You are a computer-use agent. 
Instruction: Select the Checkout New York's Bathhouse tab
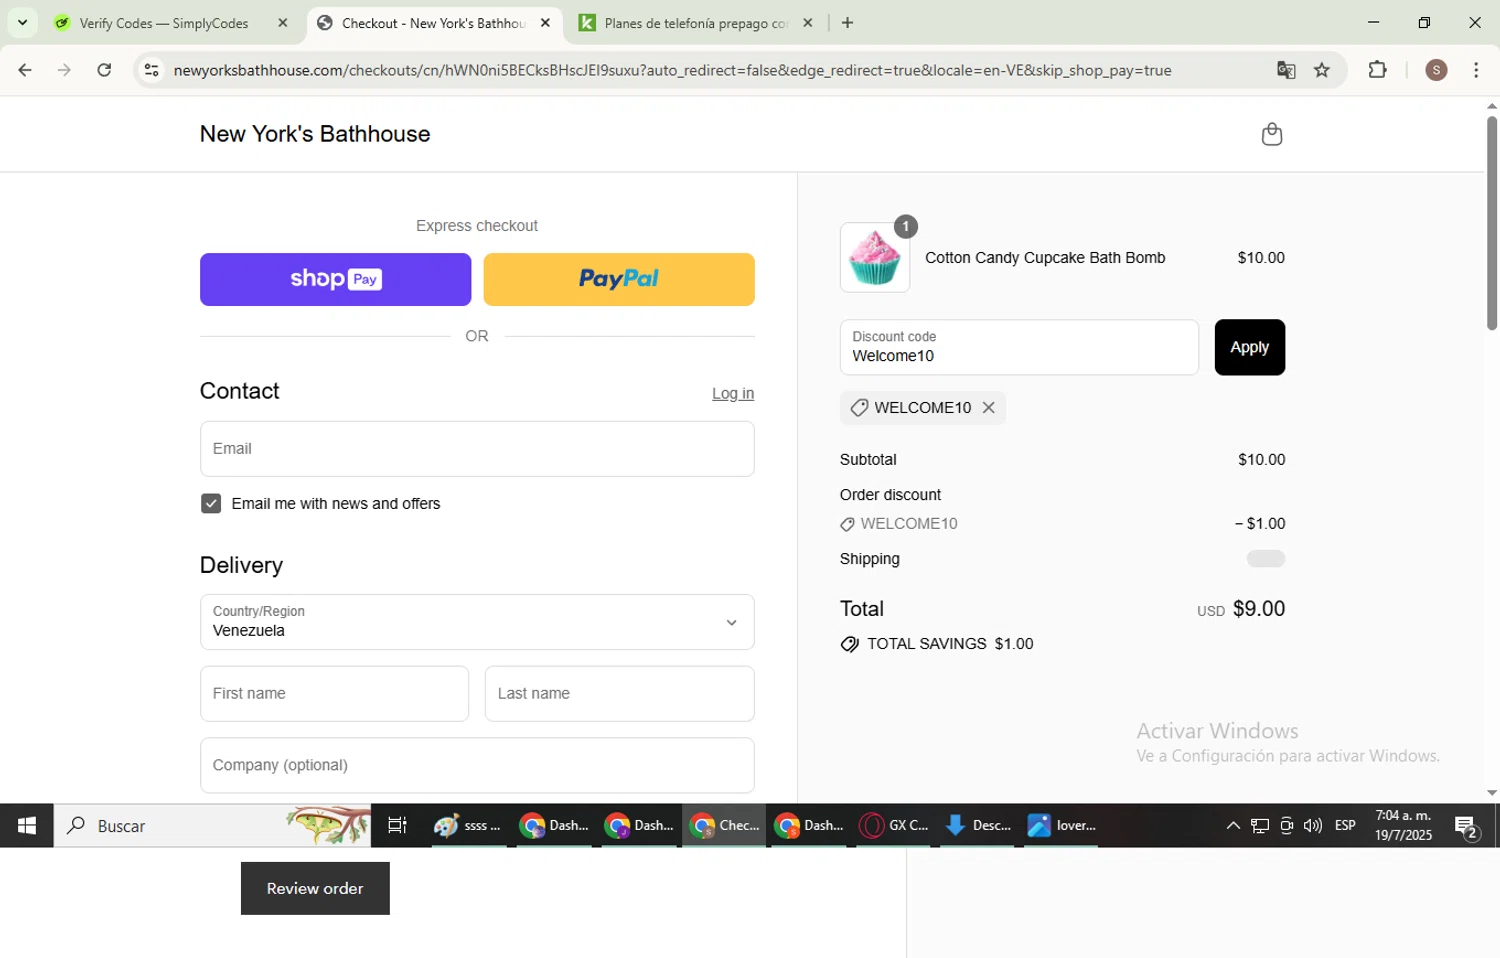point(432,23)
